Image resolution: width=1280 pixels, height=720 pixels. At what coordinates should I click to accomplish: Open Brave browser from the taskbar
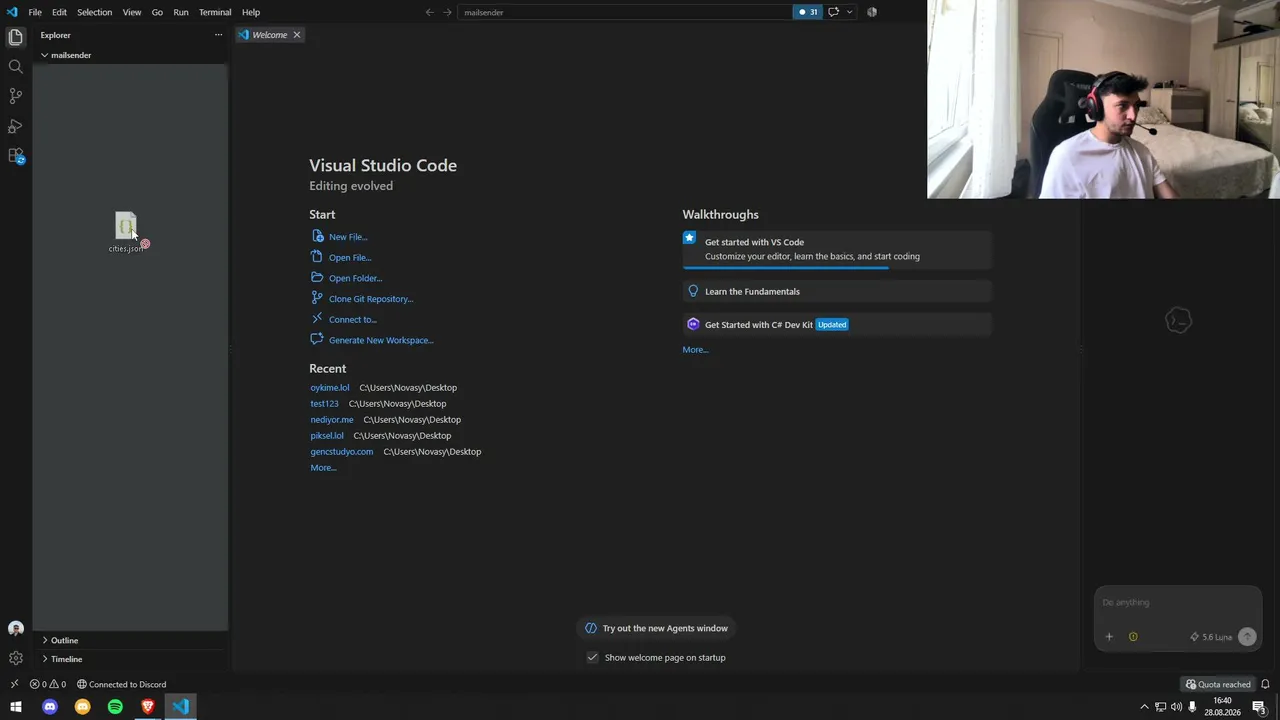tap(148, 707)
